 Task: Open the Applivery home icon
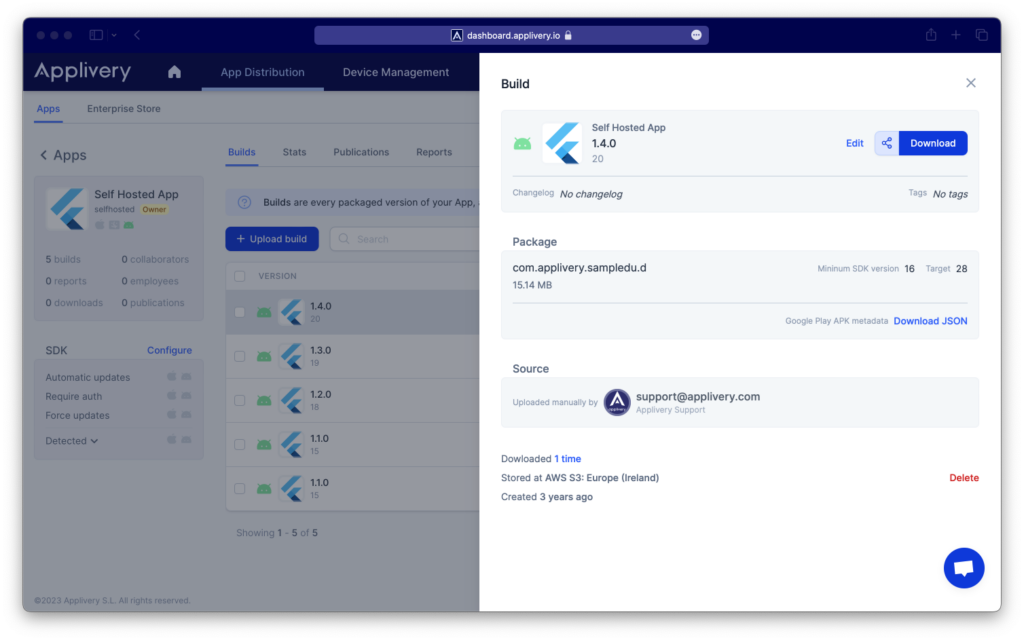pos(174,72)
